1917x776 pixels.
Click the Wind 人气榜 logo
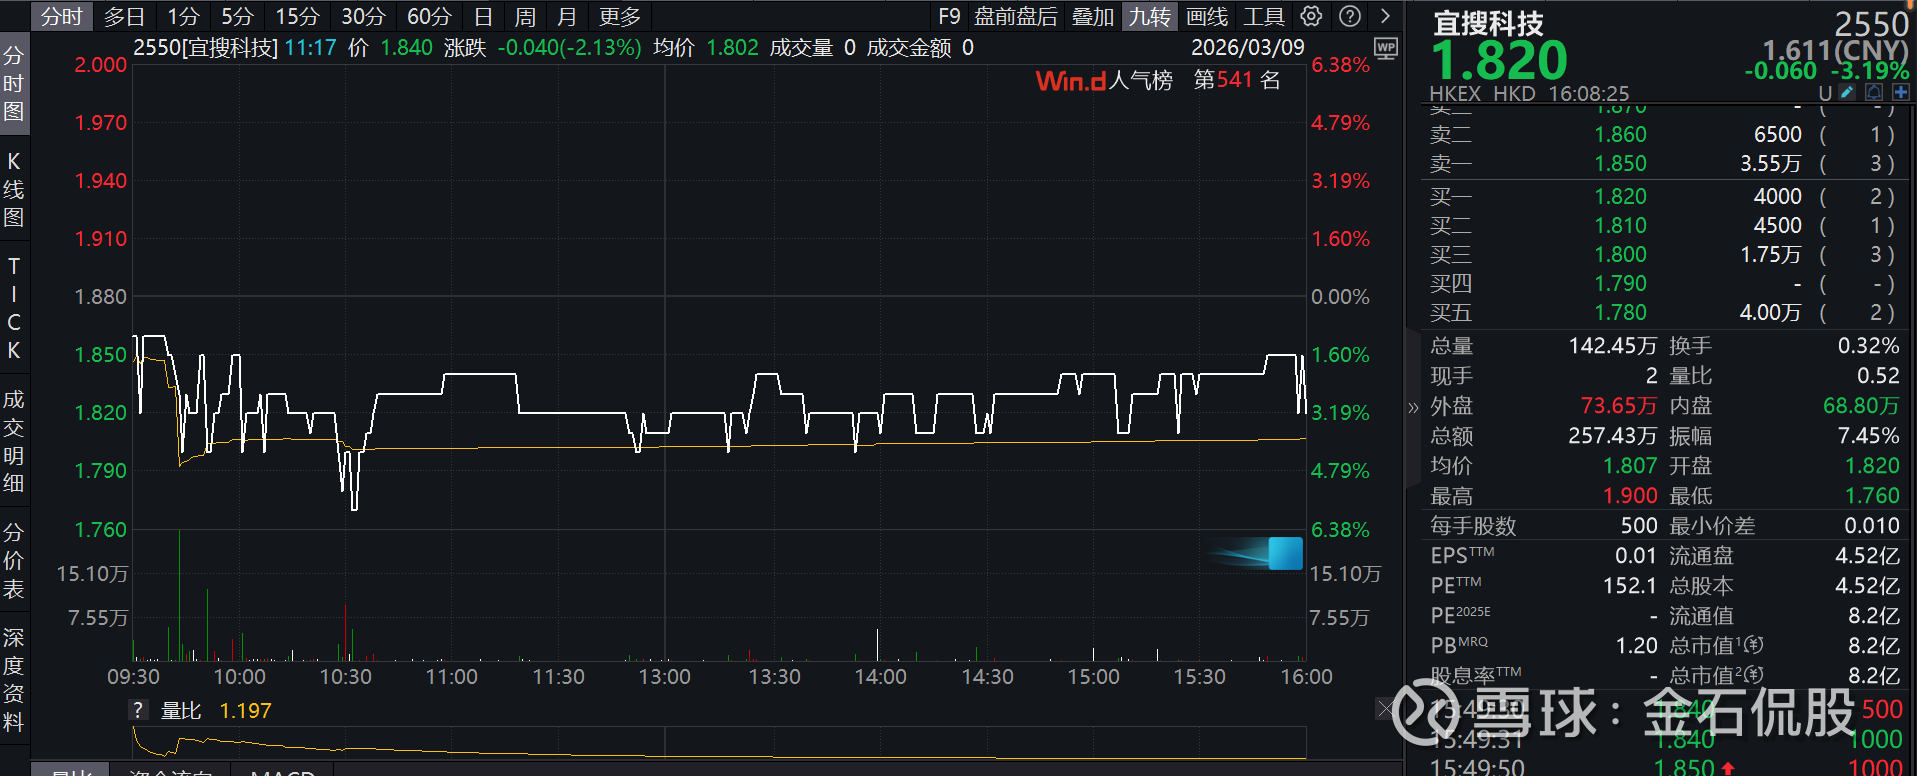coord(1104,80)
